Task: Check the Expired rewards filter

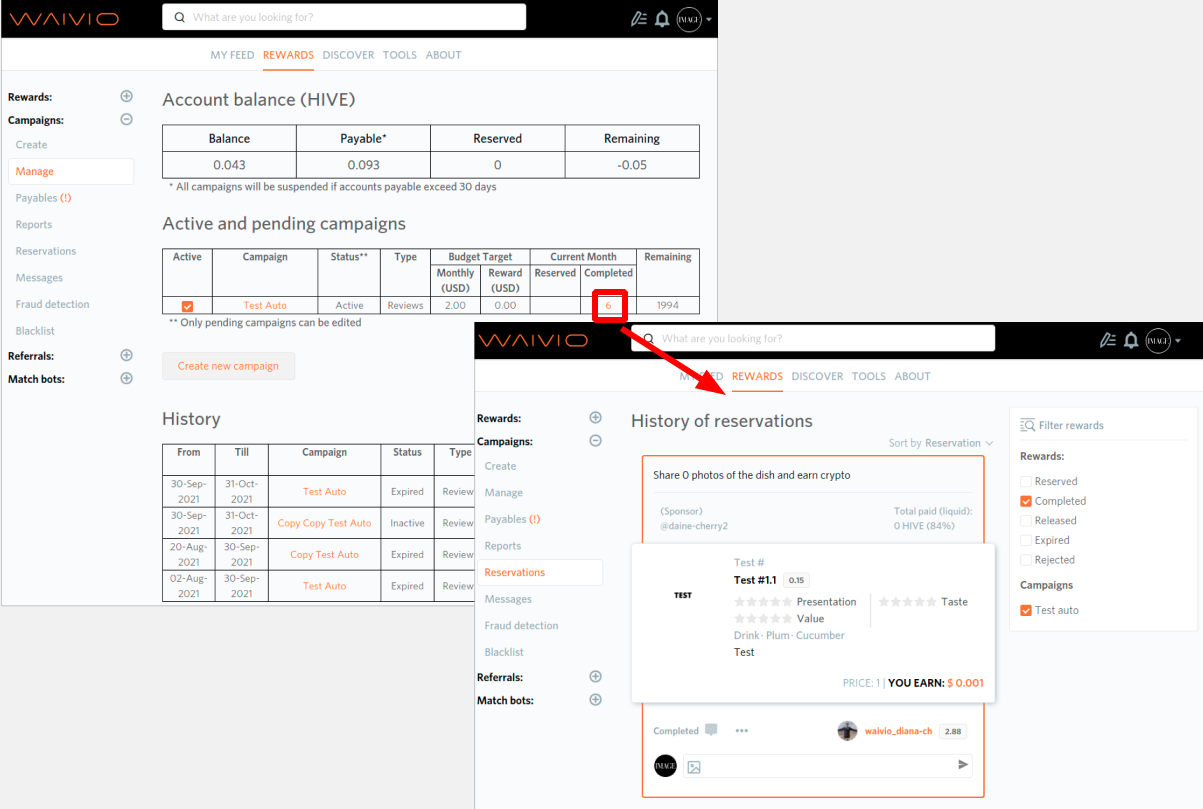Action: coord(1026,540)
